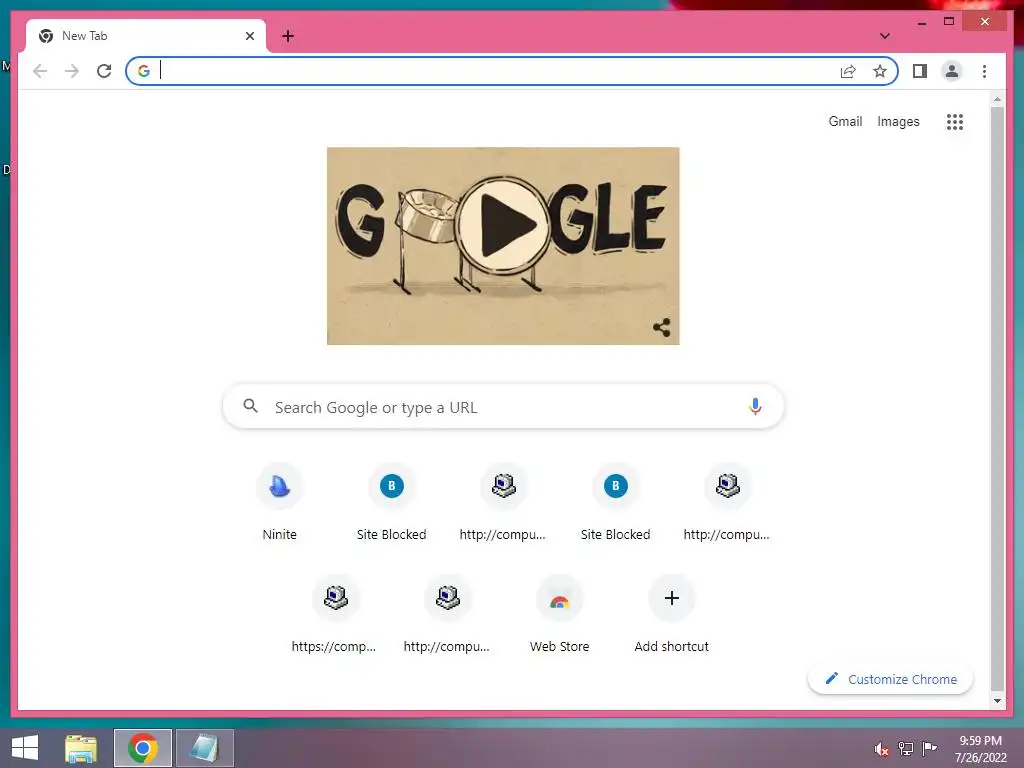This screenshot has height=768, width=1024.
Task: Expand the tab search dropdown arrow
Action: 884,36
